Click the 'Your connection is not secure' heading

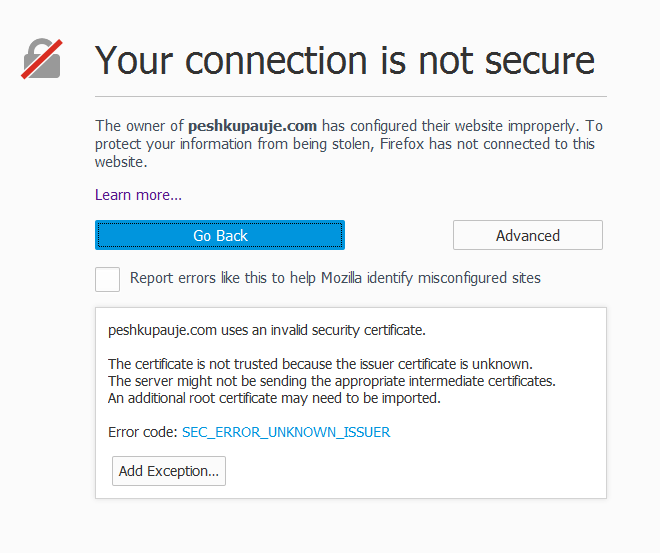[x=345, y=60]
